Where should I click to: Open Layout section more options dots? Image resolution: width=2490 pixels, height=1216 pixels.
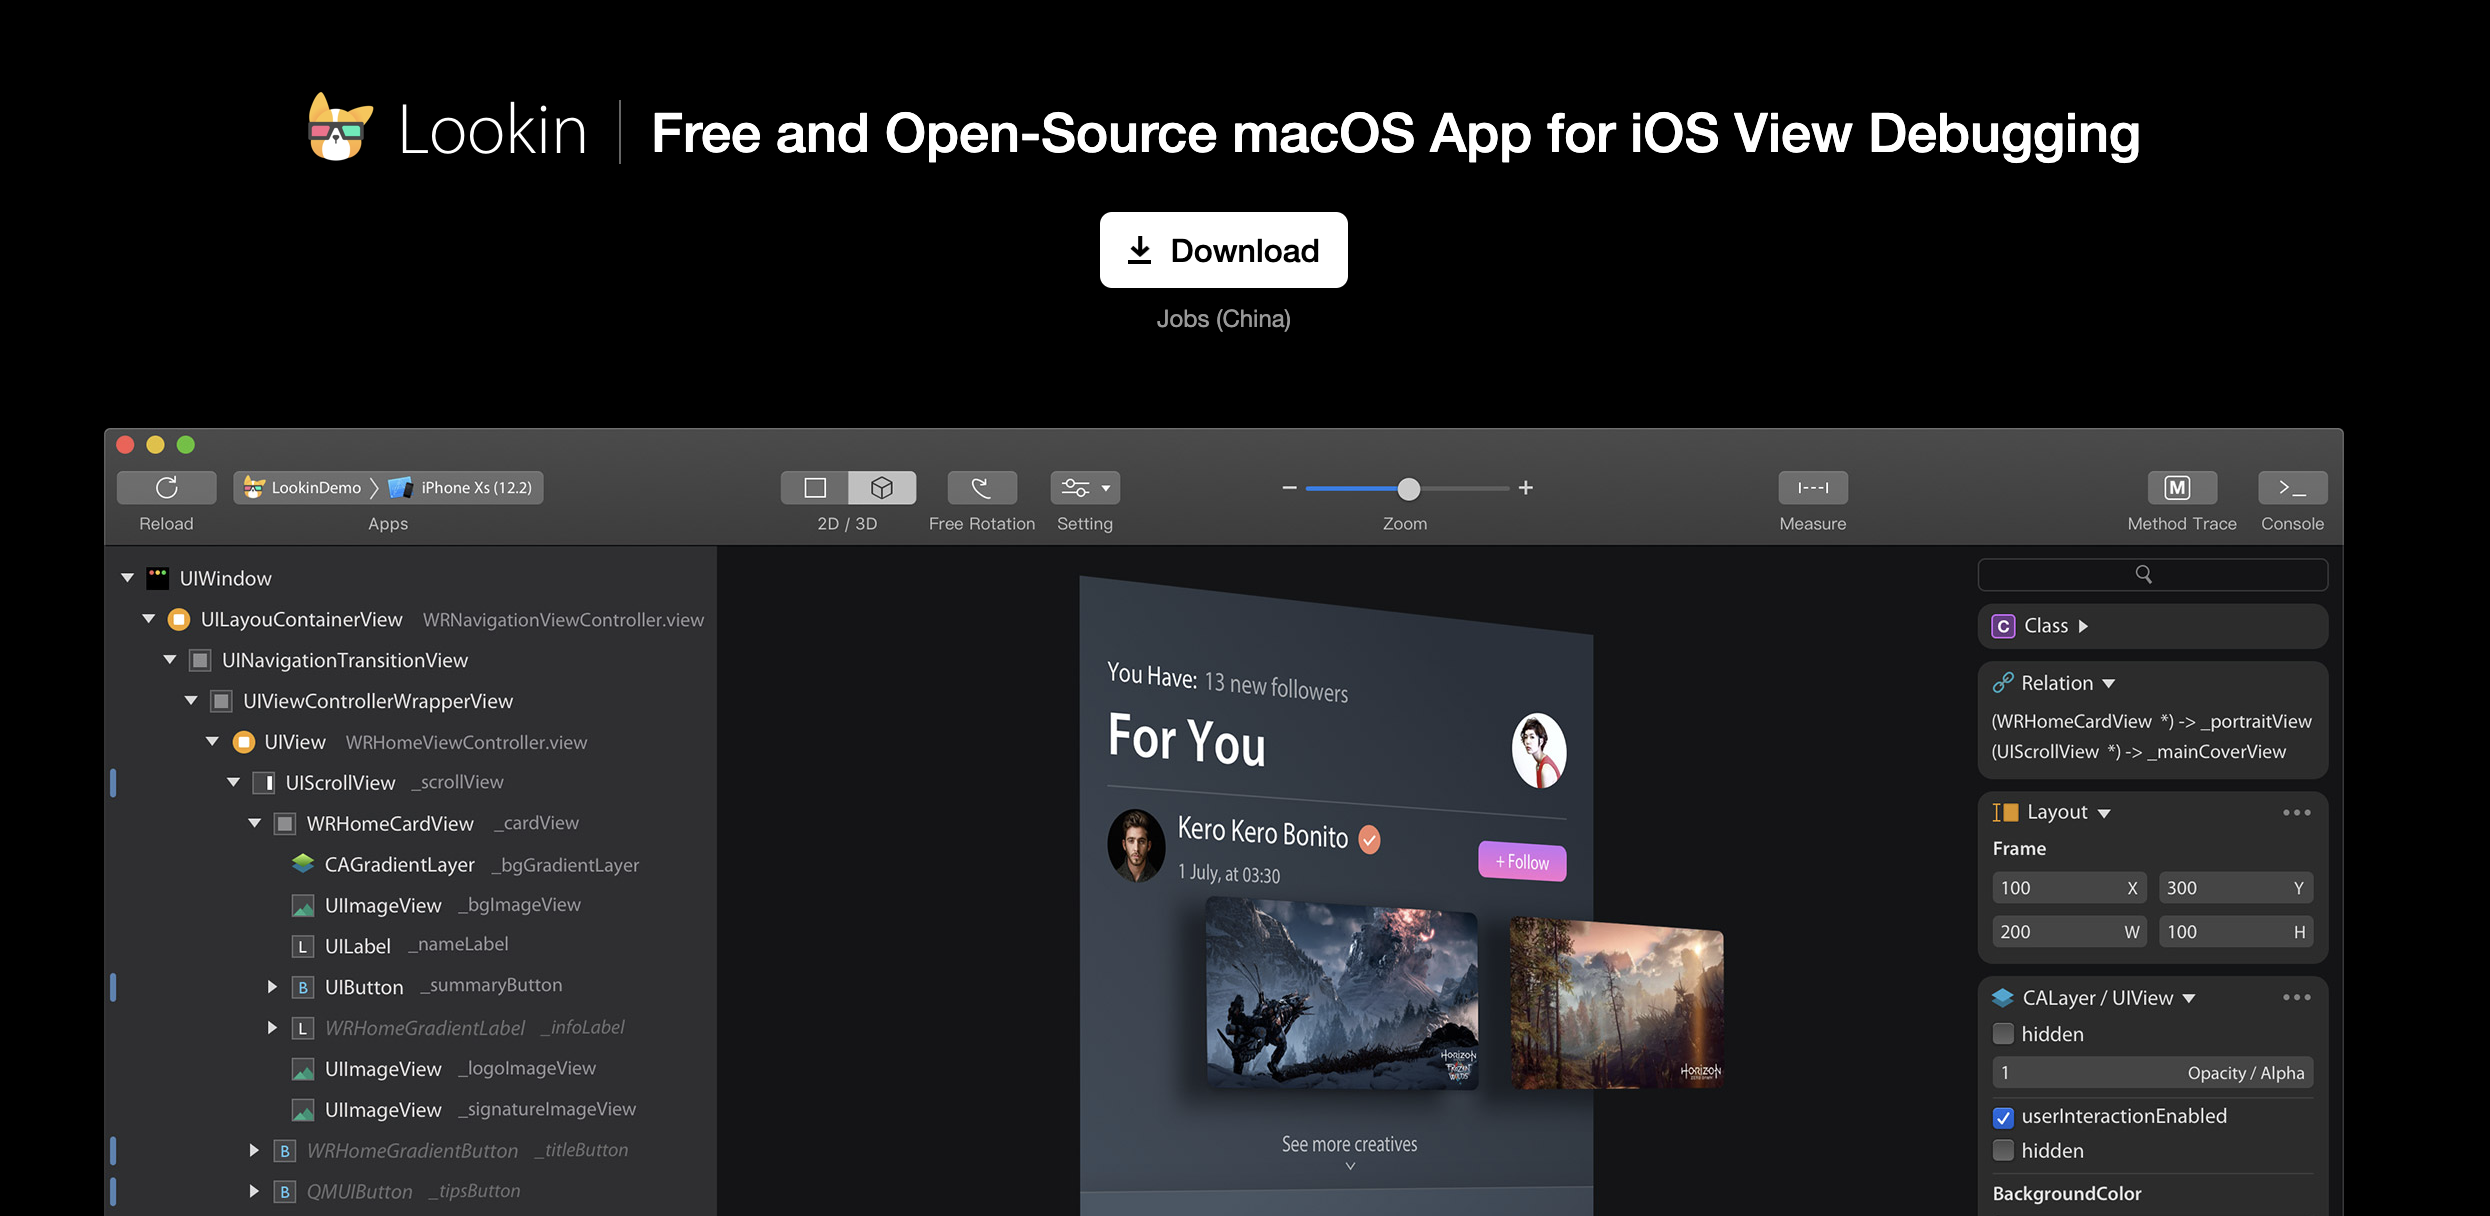click(2296, 812)
